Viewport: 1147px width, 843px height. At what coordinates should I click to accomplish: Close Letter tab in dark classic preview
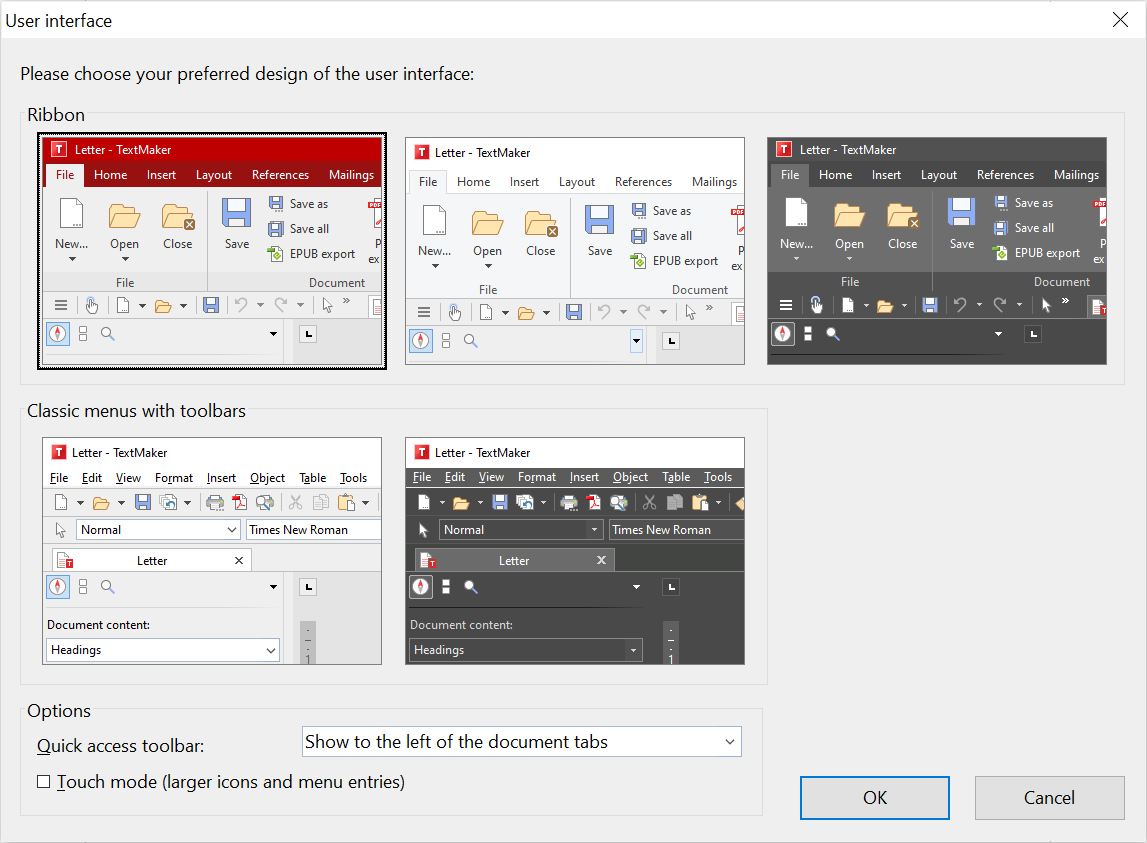click(601, 560)
